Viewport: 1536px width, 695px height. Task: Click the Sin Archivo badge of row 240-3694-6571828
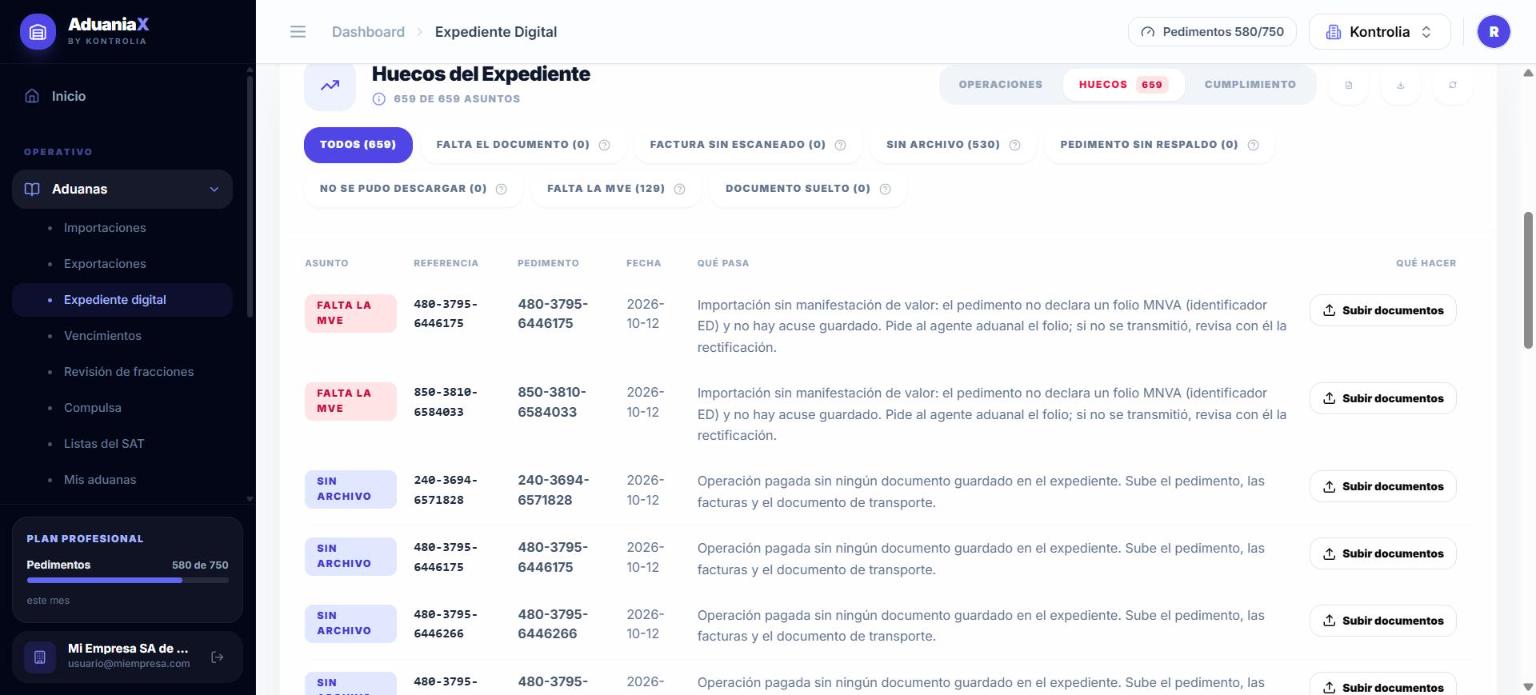[x=350, y=489]
